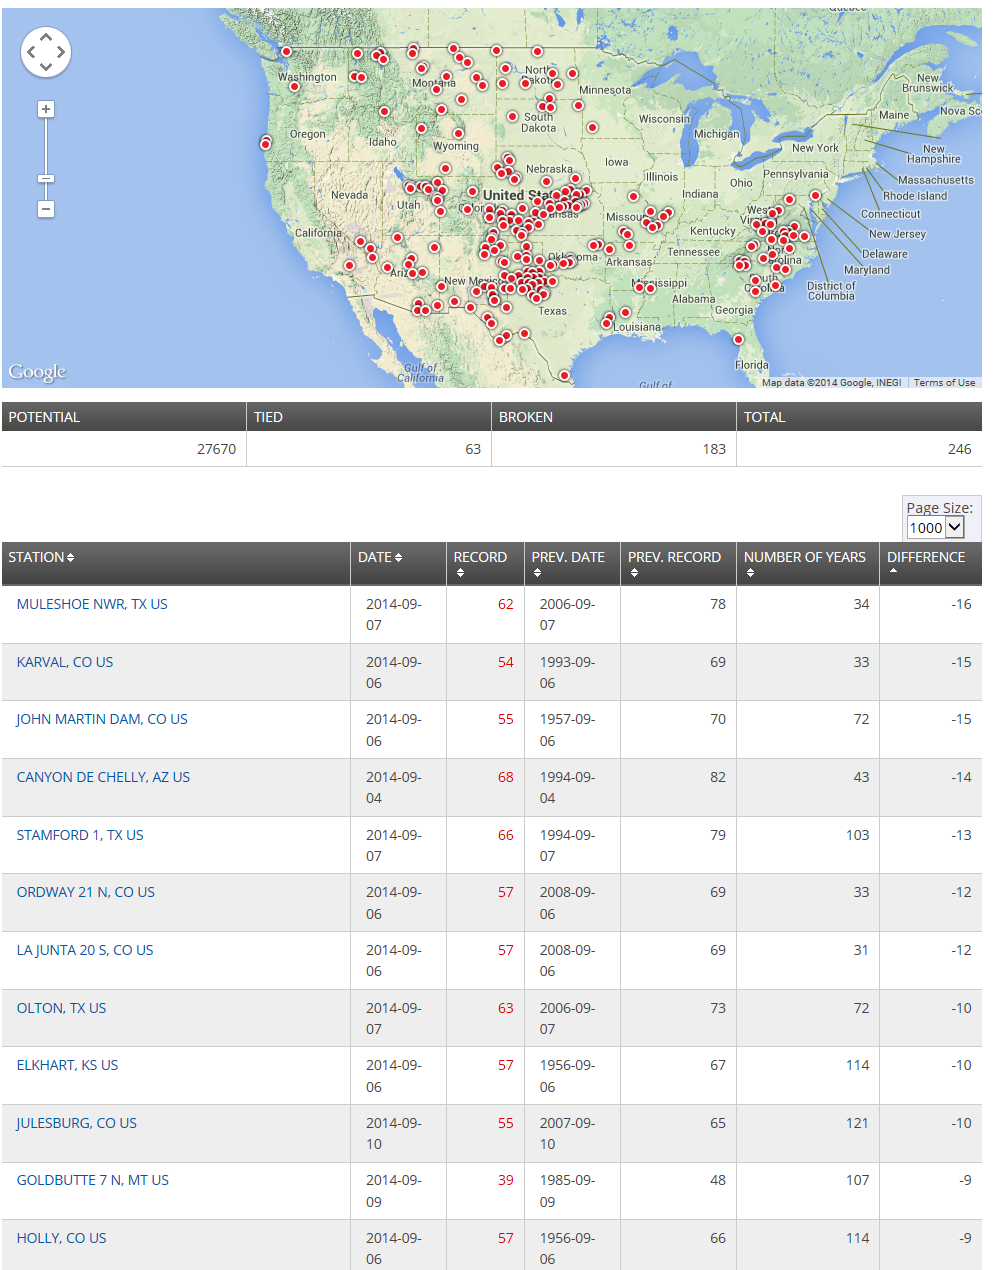
Task: Click the map zoom slider handle
Action: point(46,179)
